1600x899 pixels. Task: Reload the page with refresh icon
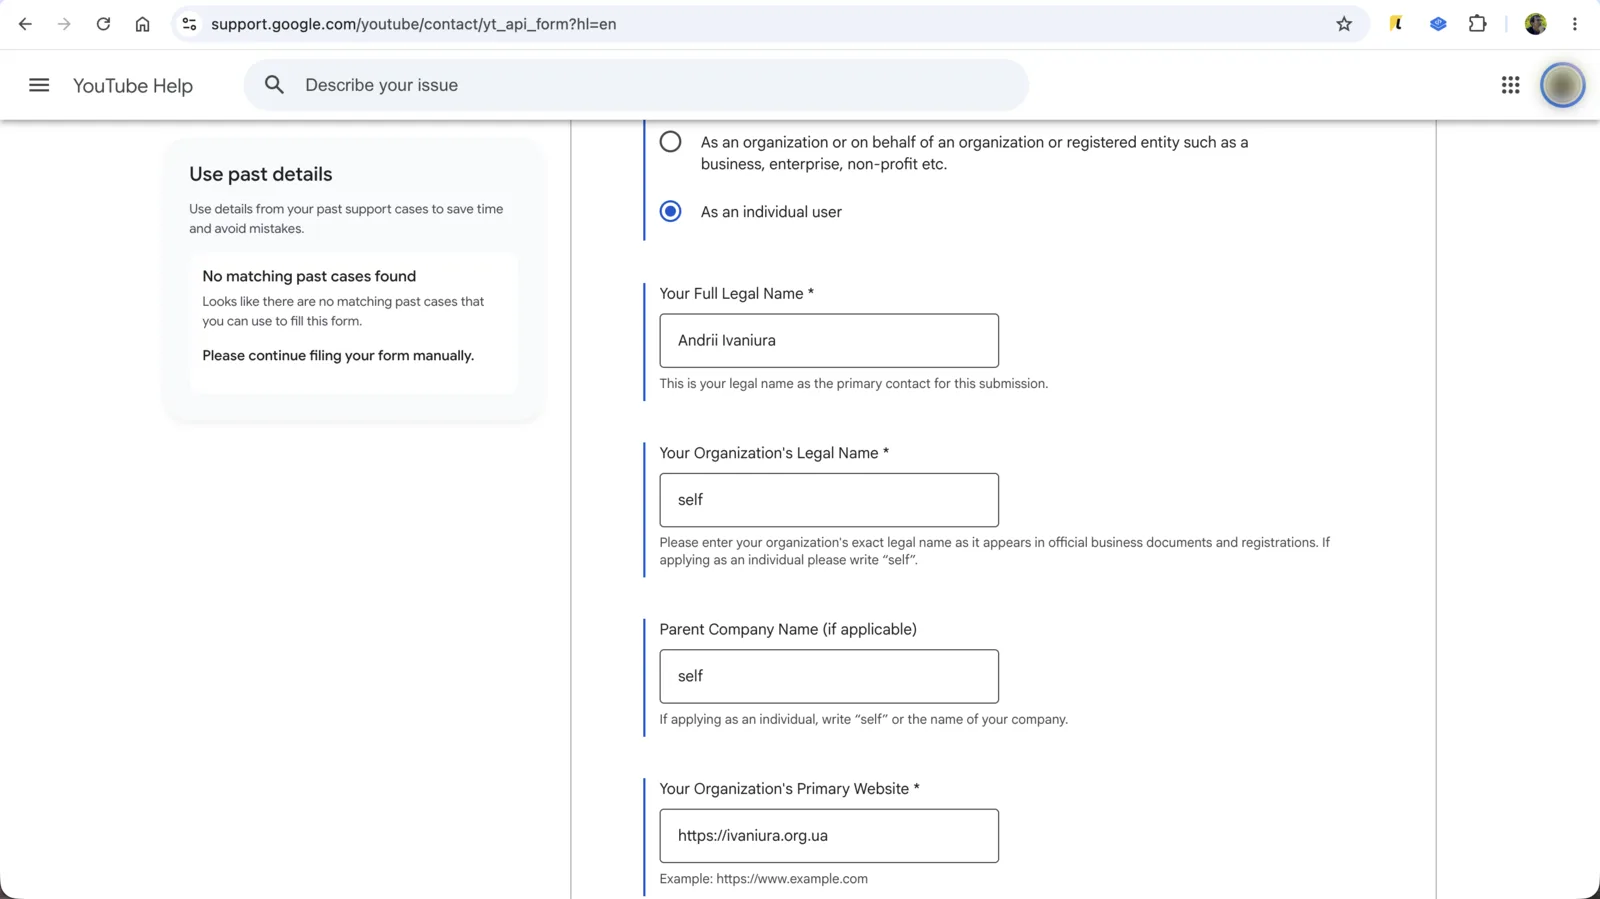[x=103, y=24]
